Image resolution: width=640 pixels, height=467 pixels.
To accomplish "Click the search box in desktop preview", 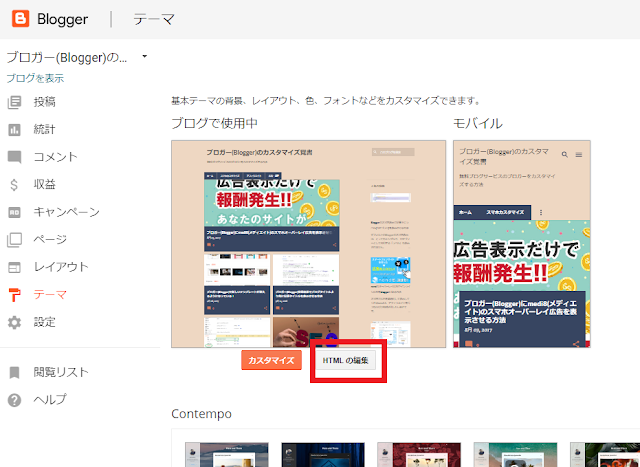I will tap(393, 152).
